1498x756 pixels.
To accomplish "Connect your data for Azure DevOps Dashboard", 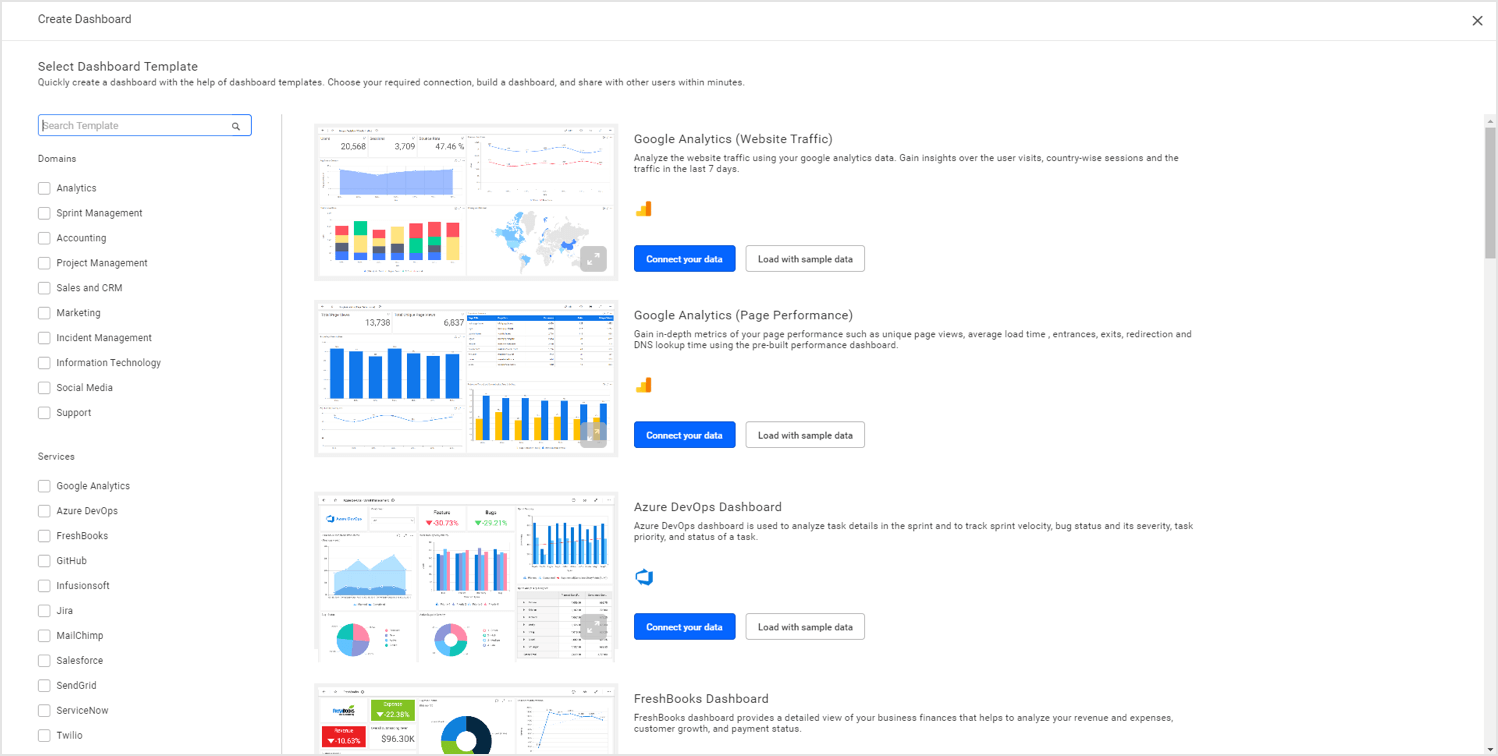I will (x=684, y=627).
